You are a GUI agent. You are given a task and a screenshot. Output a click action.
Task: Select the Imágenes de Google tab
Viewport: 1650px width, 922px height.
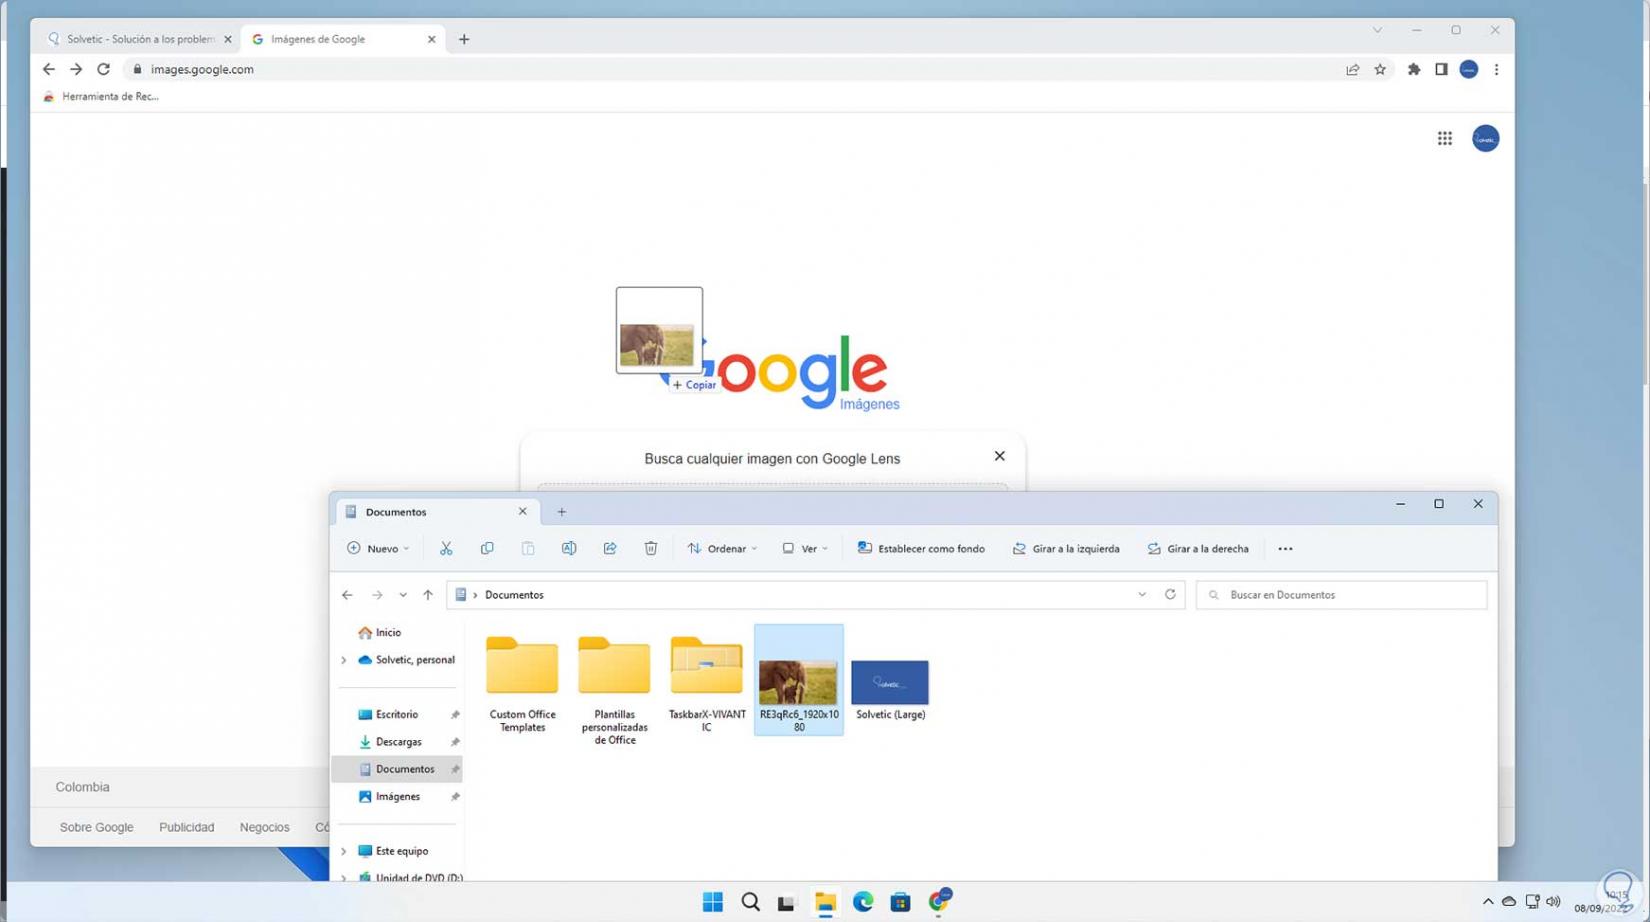coord(342,39)
